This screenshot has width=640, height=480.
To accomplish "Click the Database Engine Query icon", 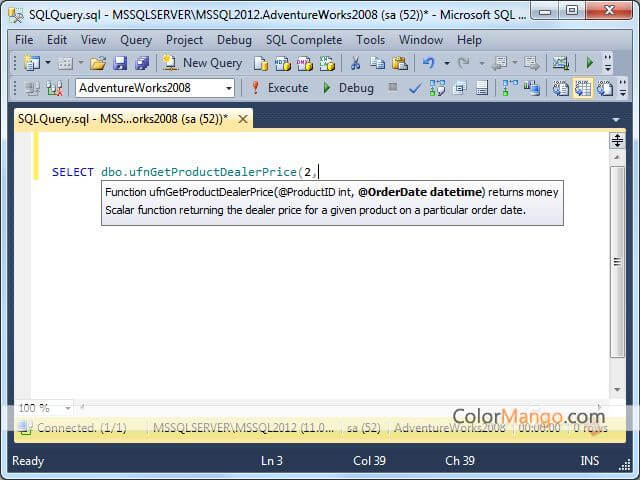I will point(260,63).
